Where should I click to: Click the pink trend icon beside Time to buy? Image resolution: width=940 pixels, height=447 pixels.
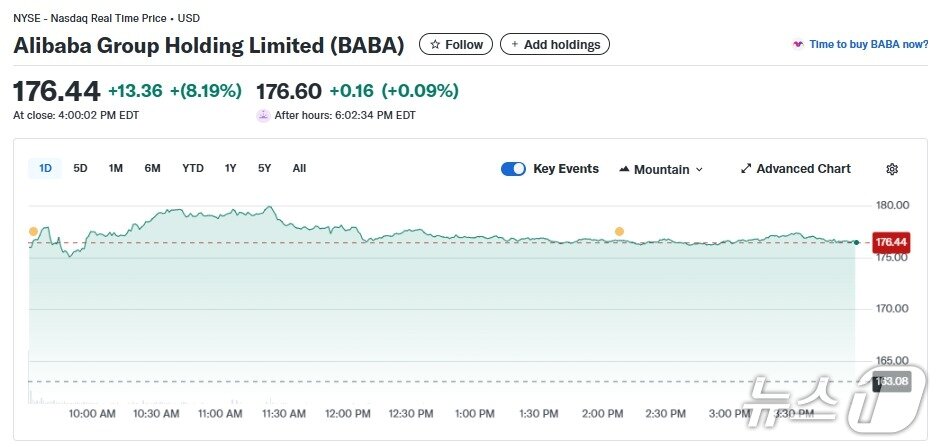[798, 45]
